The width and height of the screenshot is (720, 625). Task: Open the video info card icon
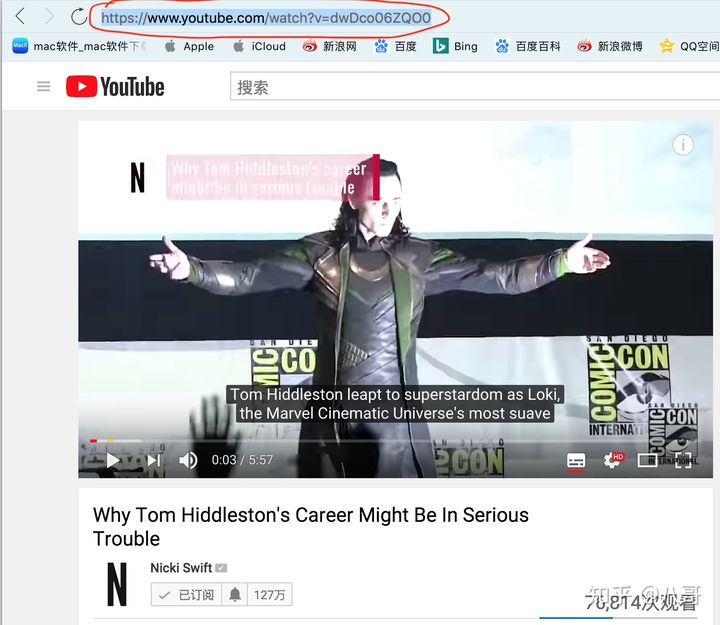683,145
